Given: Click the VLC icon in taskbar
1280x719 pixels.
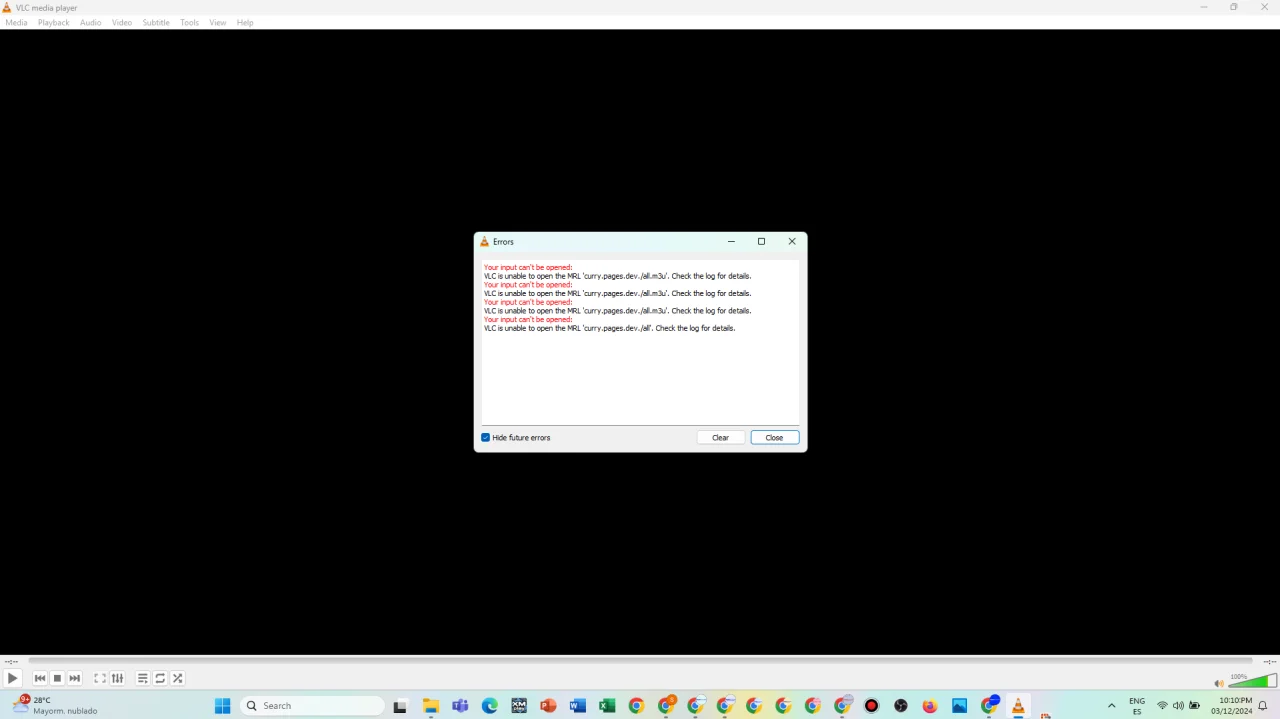Looking at the screenshot, I should pyautogui.click(x=1018, y=706).
